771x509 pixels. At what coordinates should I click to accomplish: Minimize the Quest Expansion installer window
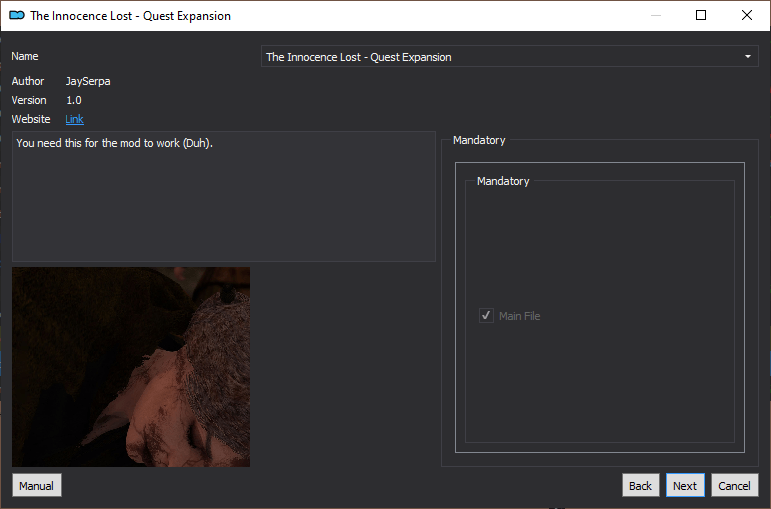[655, 15]
